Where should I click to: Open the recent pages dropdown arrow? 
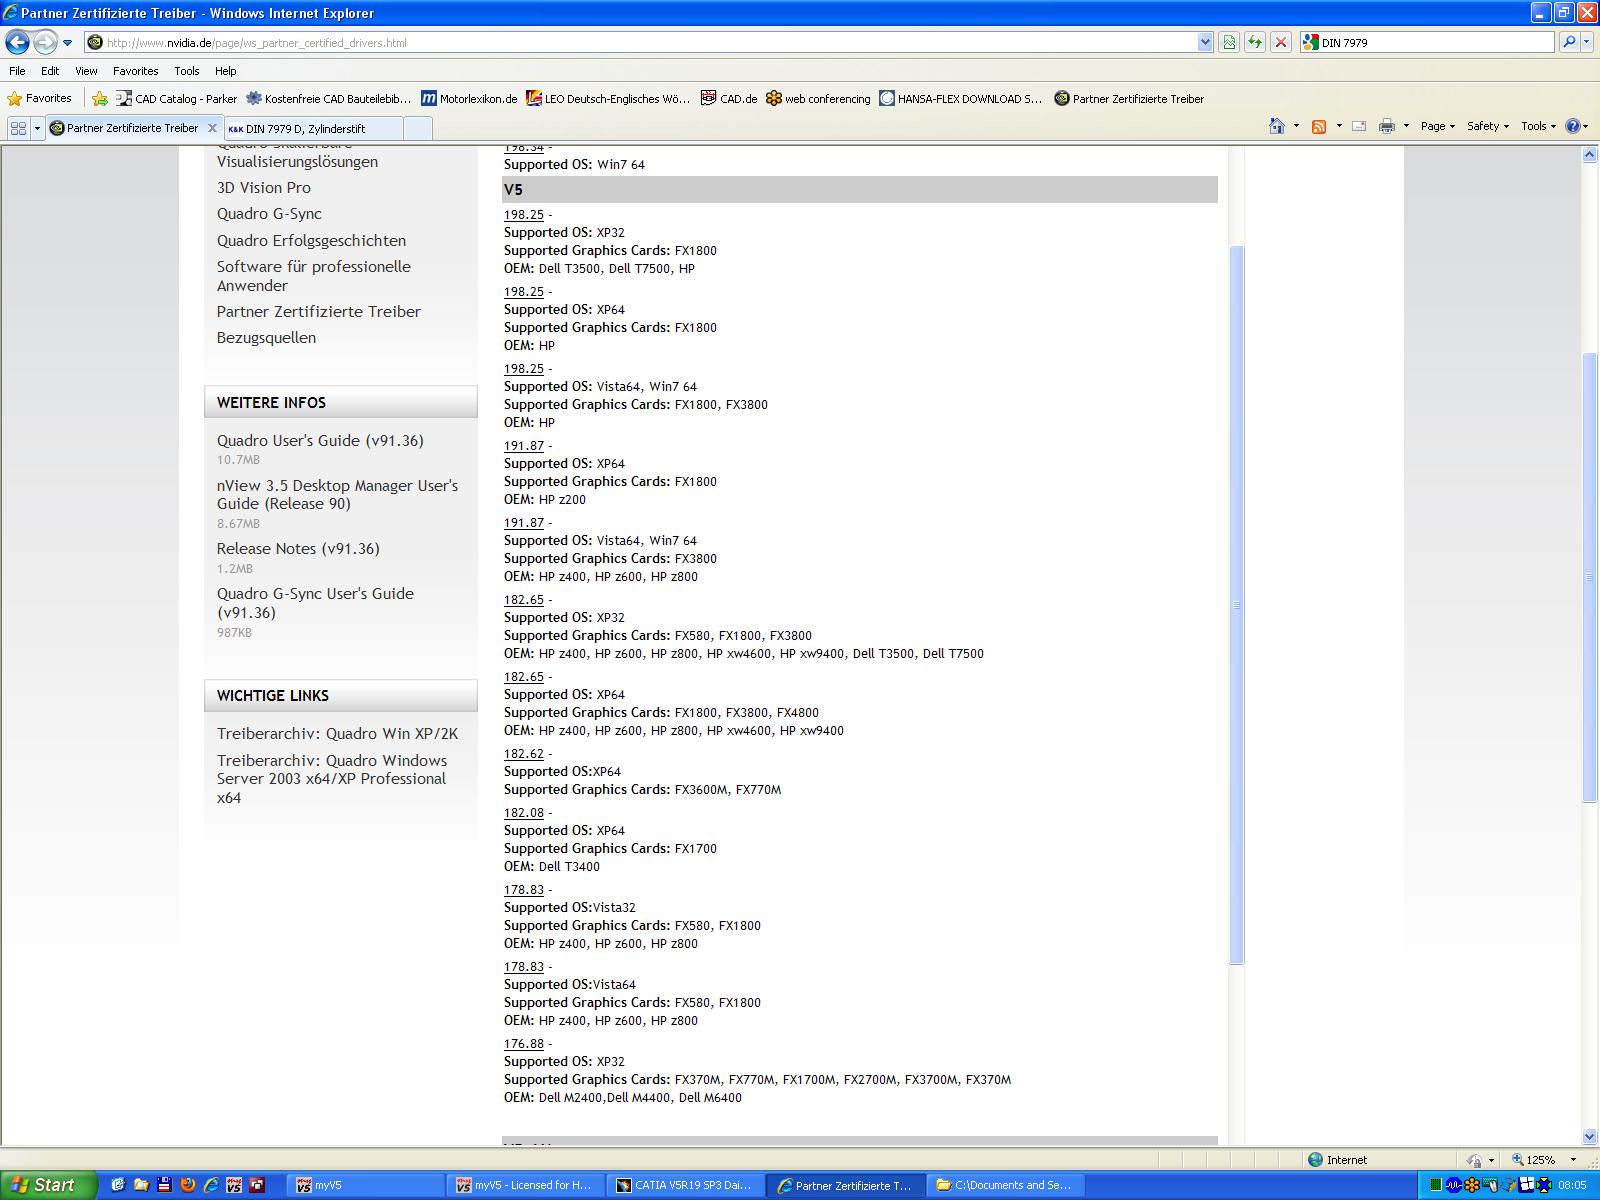[x=67, y=43]
